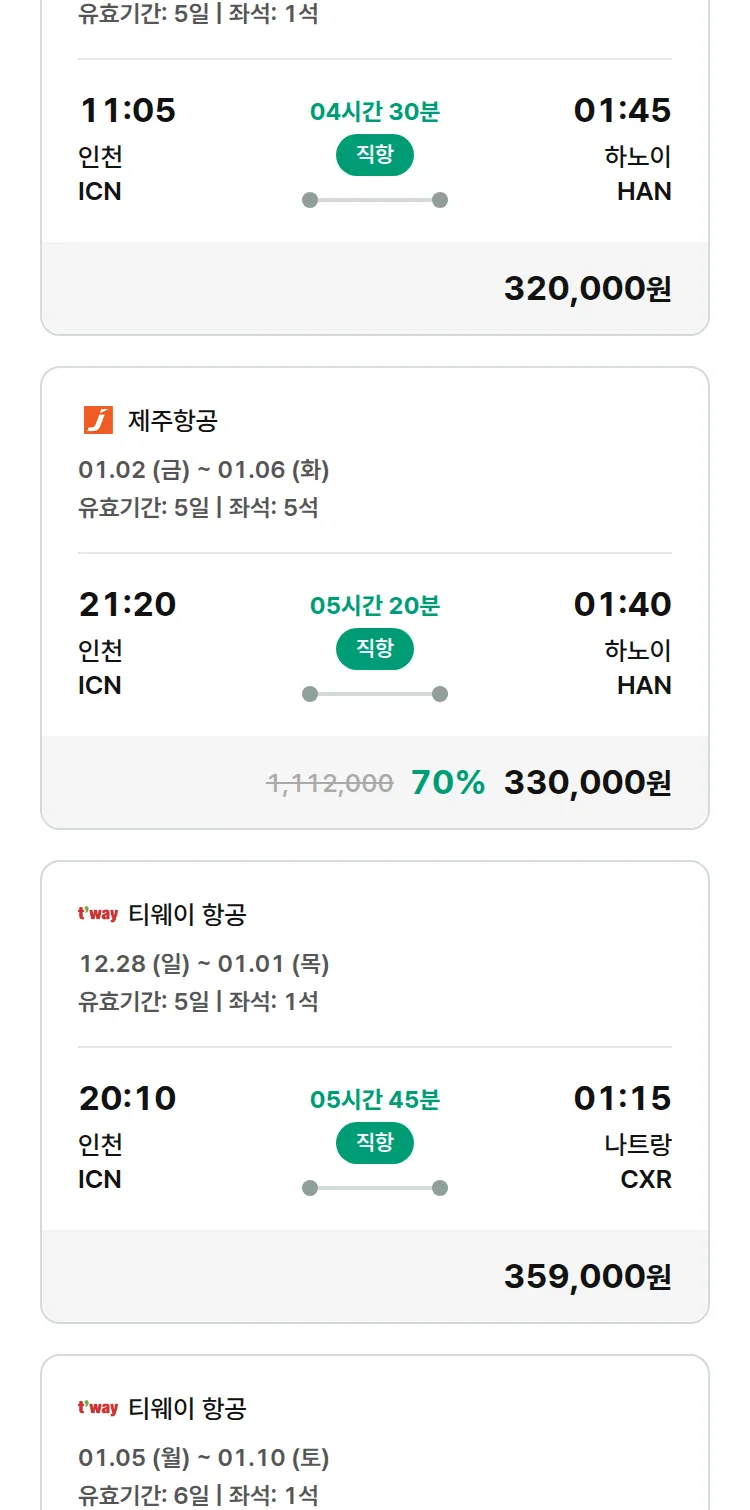This screenshot has height=1510, width=750.
Task: Select the 01.02 (금) ~ 01.06 (화) date range
Action: click(204, 470)
